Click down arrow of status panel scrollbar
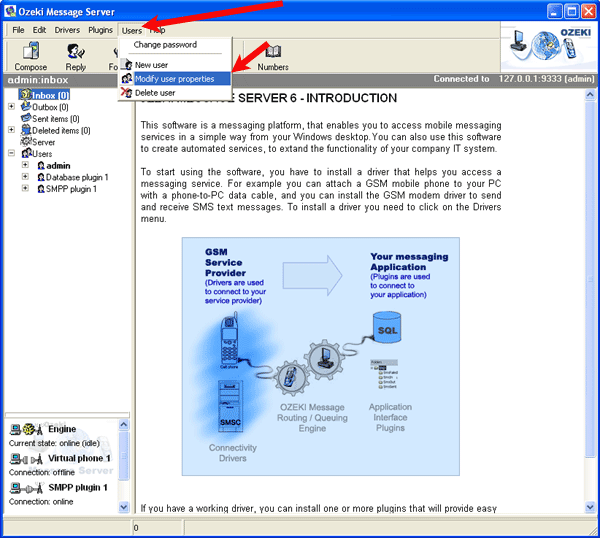Image resolution: width=600 pixels, height=538 pixels. (x=124, y=507)
